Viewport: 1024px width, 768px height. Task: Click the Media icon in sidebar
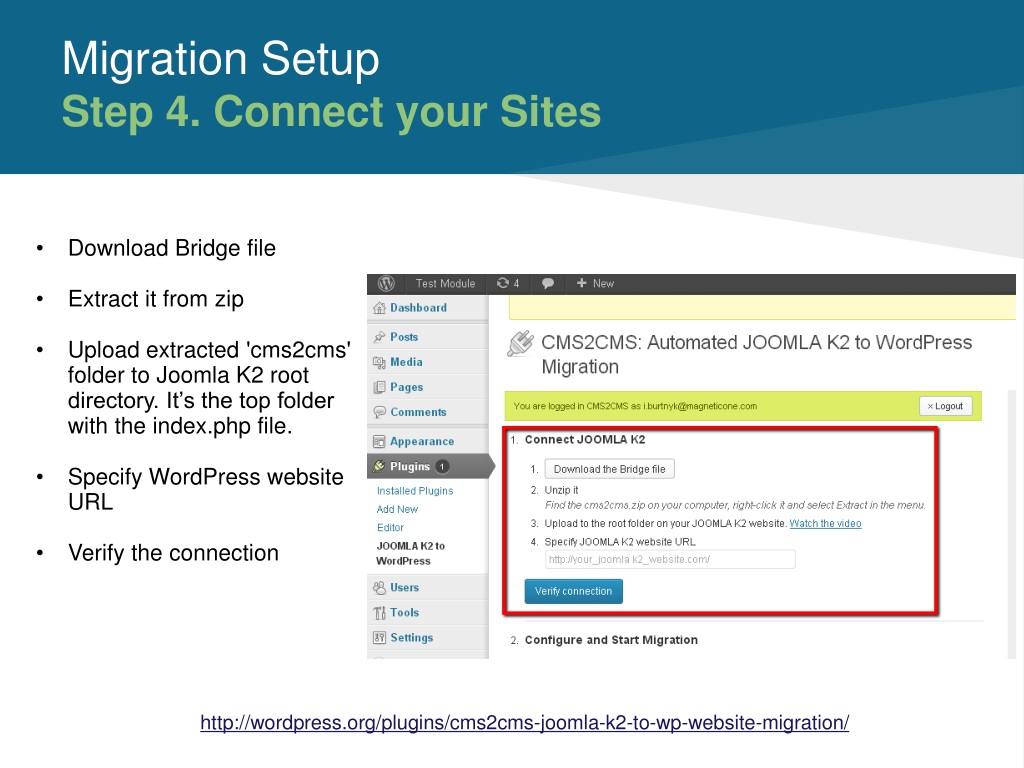point(379,362)
